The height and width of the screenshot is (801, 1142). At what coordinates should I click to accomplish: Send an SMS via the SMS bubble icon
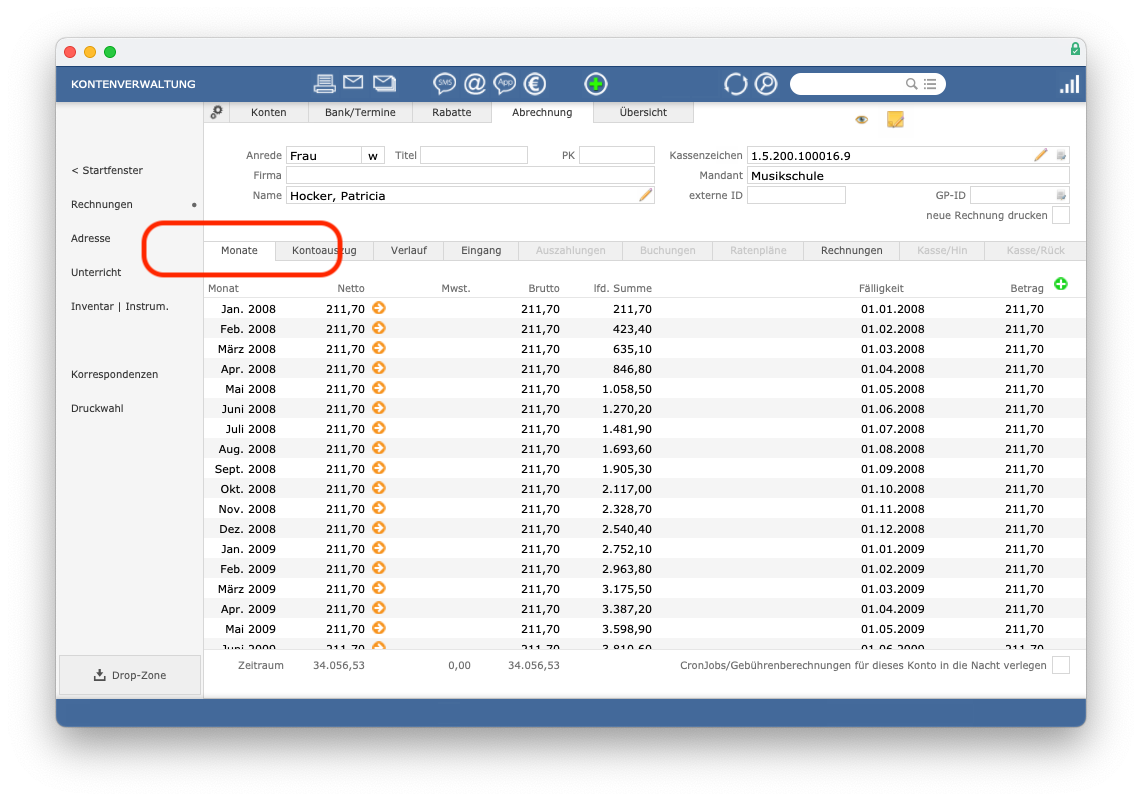(x=444, y=84)
